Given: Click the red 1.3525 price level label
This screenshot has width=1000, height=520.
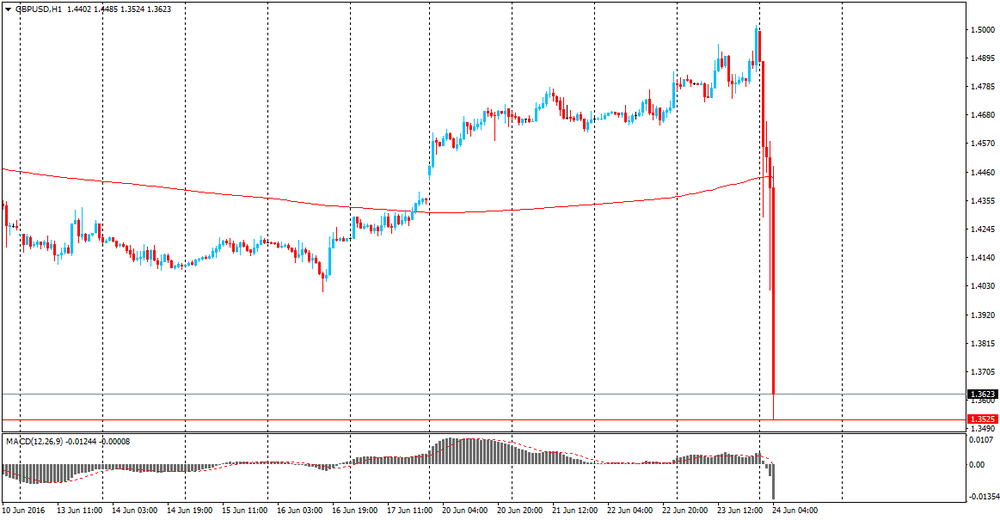Looking at the screenshot, I should click(982, 420).
